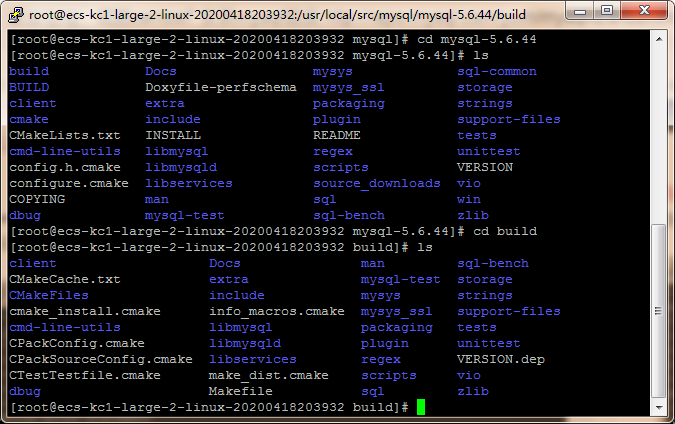Click 'CPackSourceConfig.cmake' file name
The height and width of the screenshot is (424, 675).
point(101,359)
